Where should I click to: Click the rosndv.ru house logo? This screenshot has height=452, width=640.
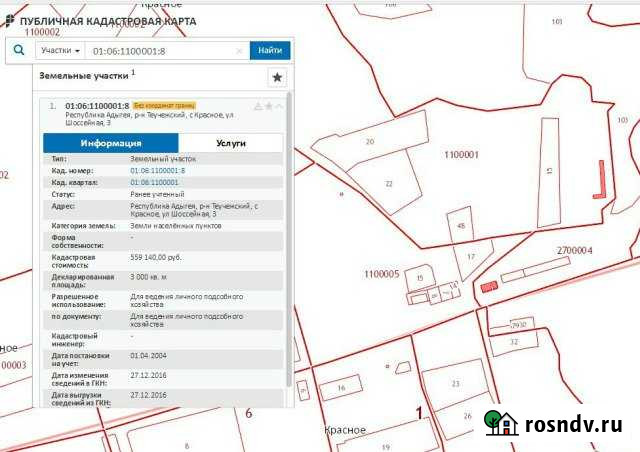coord(499,422)
